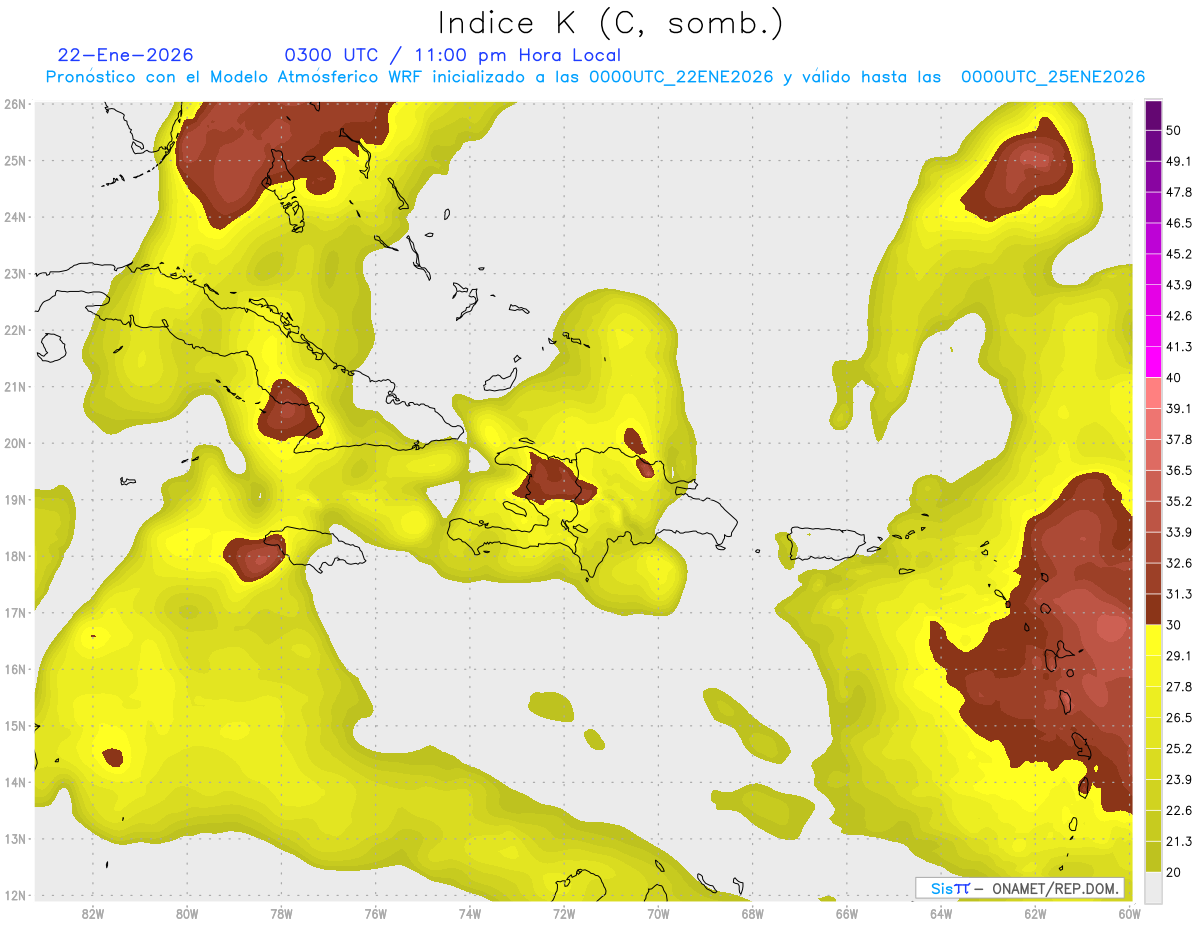This screenshot has width=1200, height=927.
Task: Click the colorbar value "41.3"
Action: click(1178, 347)
